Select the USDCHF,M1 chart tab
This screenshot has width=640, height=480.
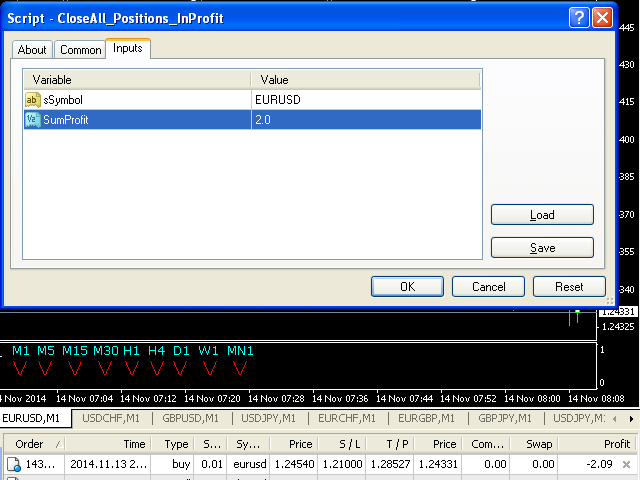tap(112, 418)
